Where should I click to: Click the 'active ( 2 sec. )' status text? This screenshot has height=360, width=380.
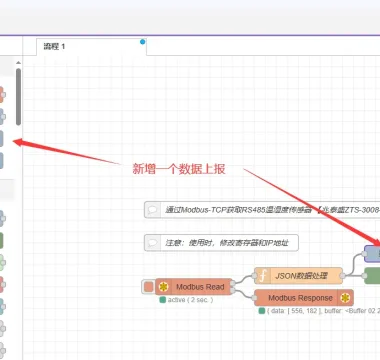click(190, 300)
